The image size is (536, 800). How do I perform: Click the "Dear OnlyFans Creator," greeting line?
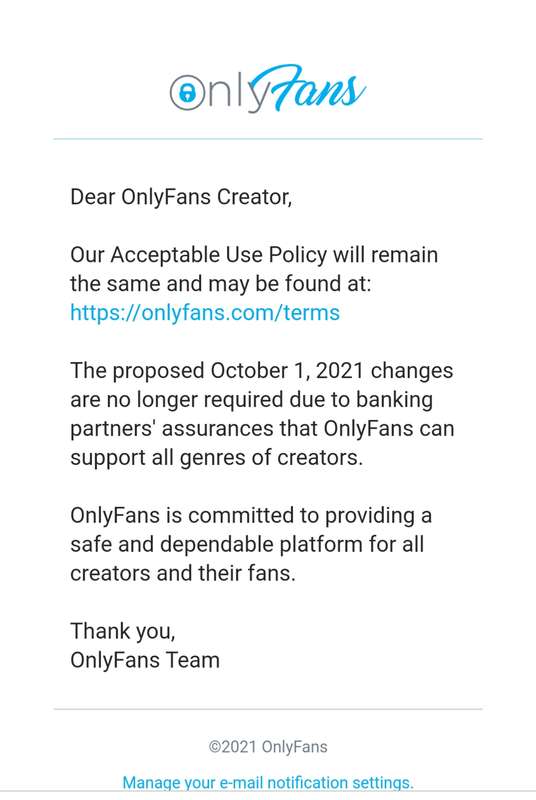pos(181,197)
